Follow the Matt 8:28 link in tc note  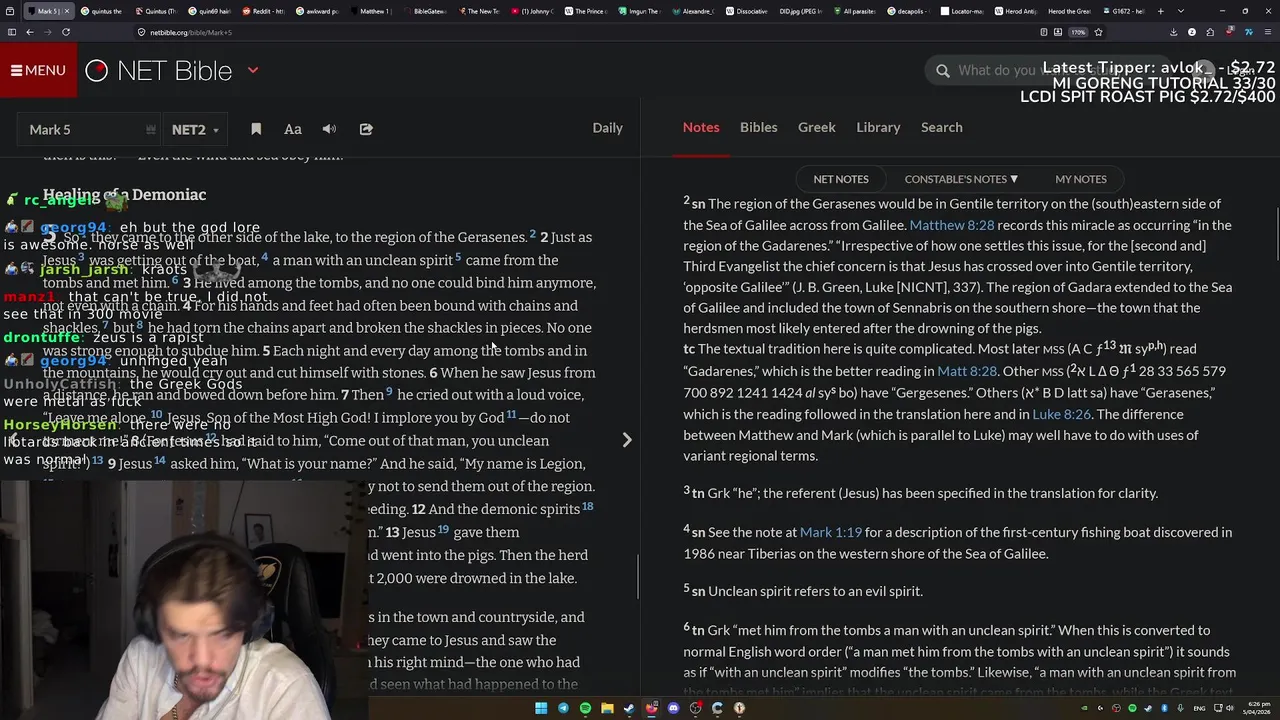click(x=966, y=371)
